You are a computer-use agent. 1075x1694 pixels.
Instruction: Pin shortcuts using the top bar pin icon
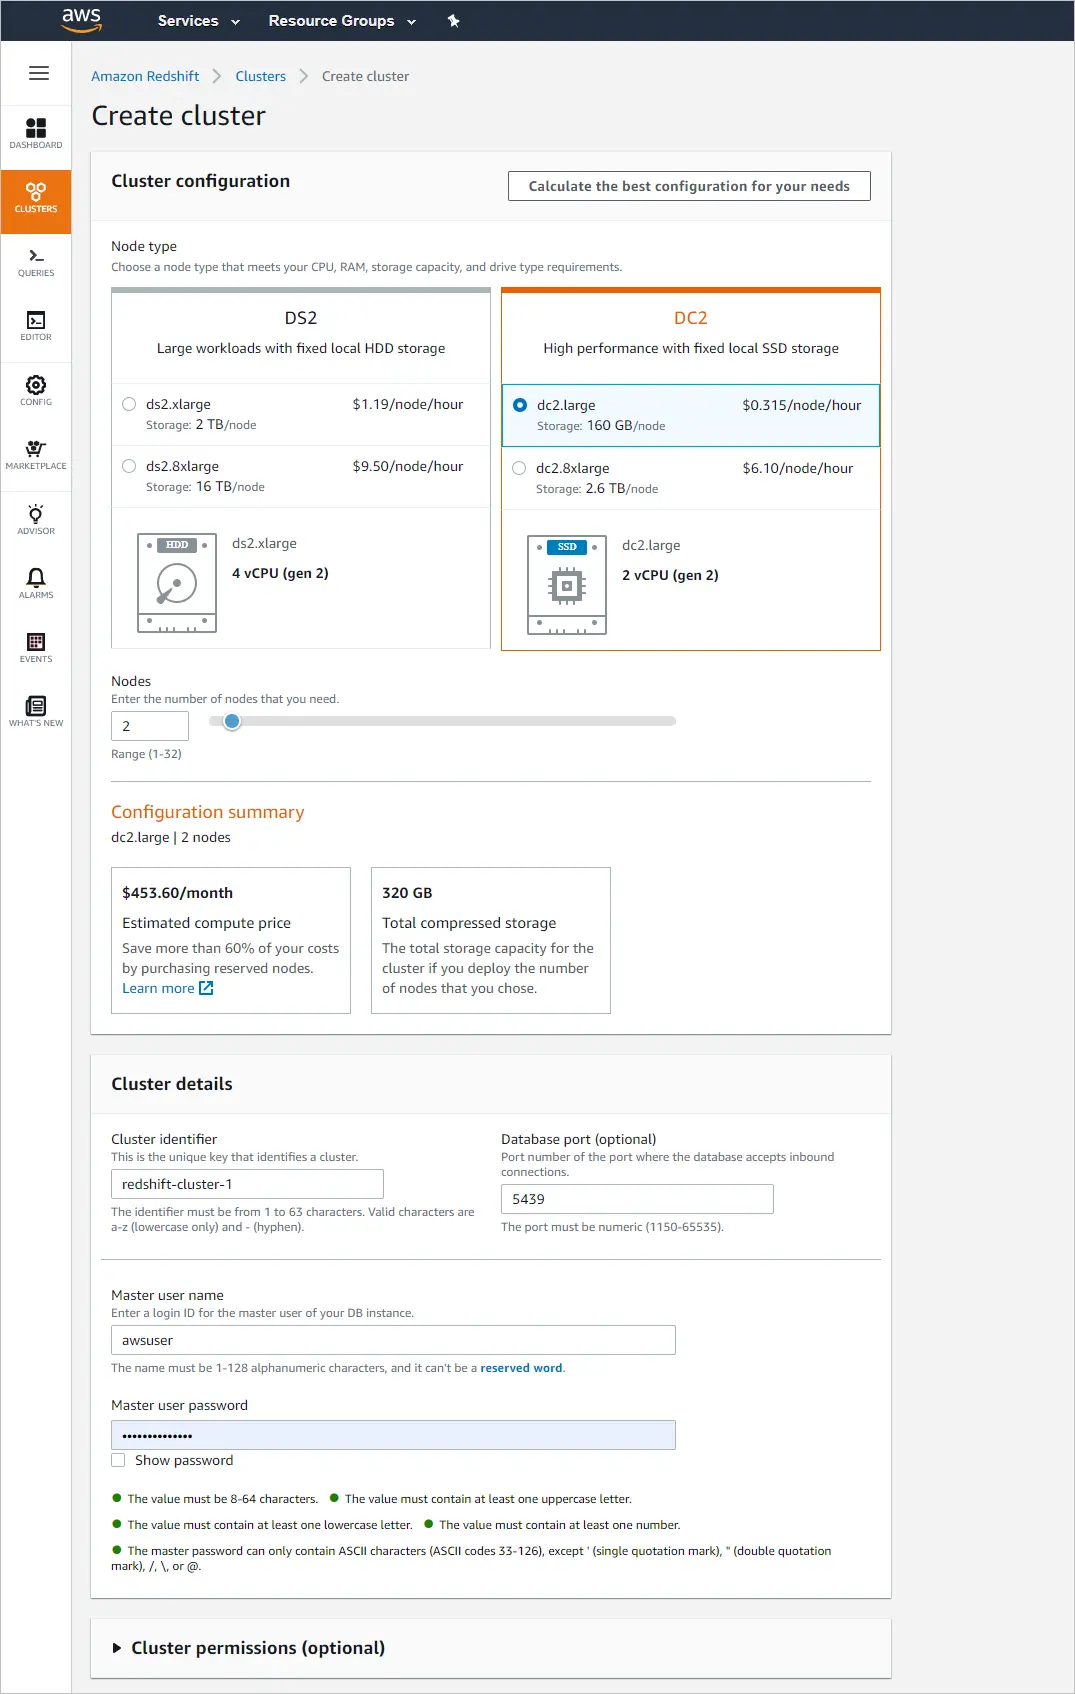[x=453, y=21]
